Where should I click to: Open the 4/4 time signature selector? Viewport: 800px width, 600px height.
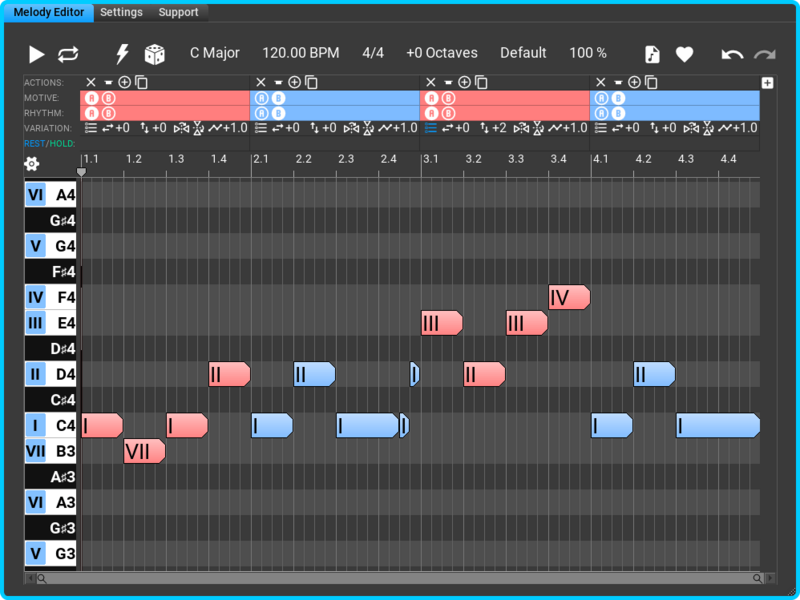(x=373, y=53)
